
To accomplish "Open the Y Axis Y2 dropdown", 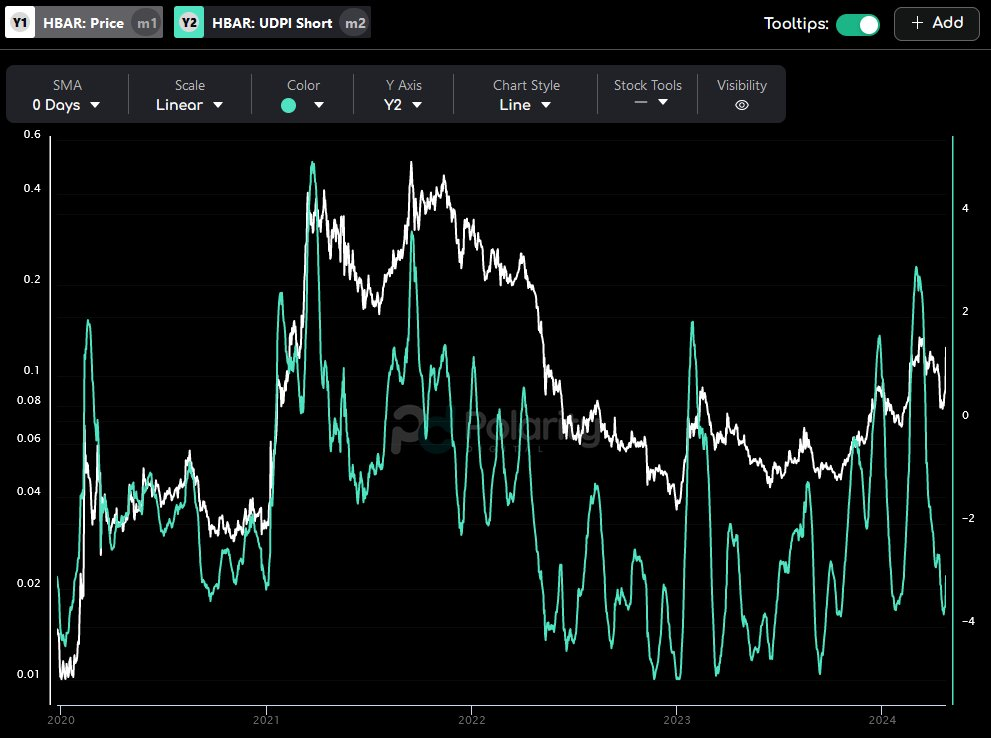I will click(403, 105).
